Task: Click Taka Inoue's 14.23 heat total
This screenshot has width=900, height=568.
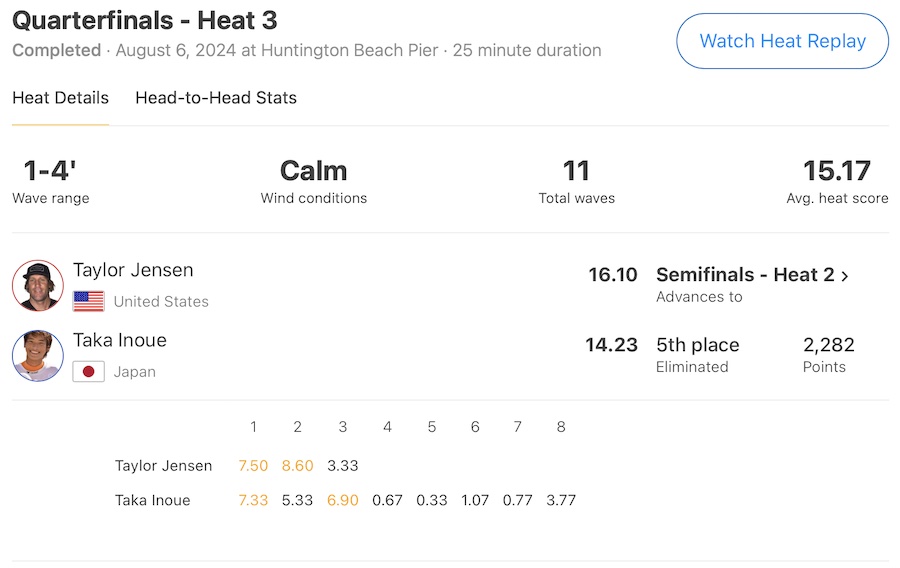Action: tap(611, 345)
